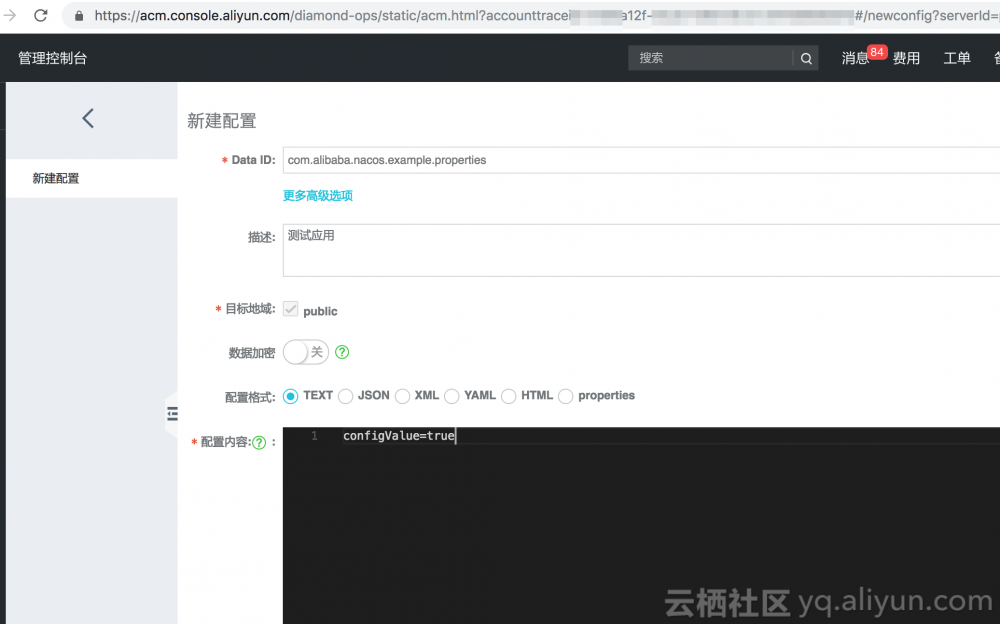Click the browser refresh icon
Screen dimensions: 1000x624
click(x=40, y=15)
